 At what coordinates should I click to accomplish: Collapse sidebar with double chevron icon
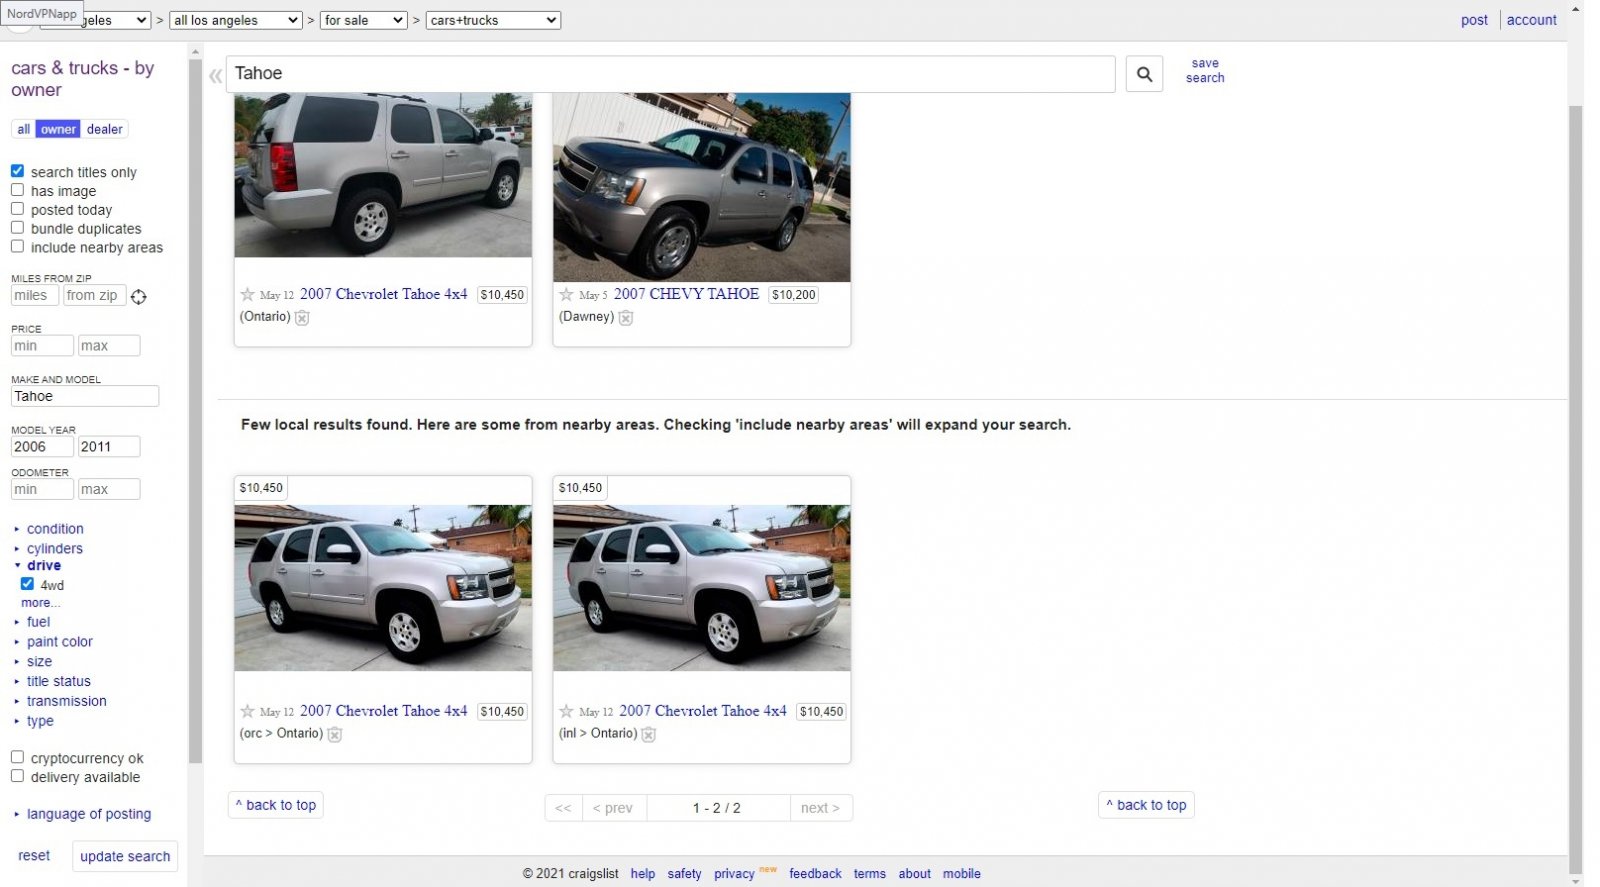pos(215,75)
